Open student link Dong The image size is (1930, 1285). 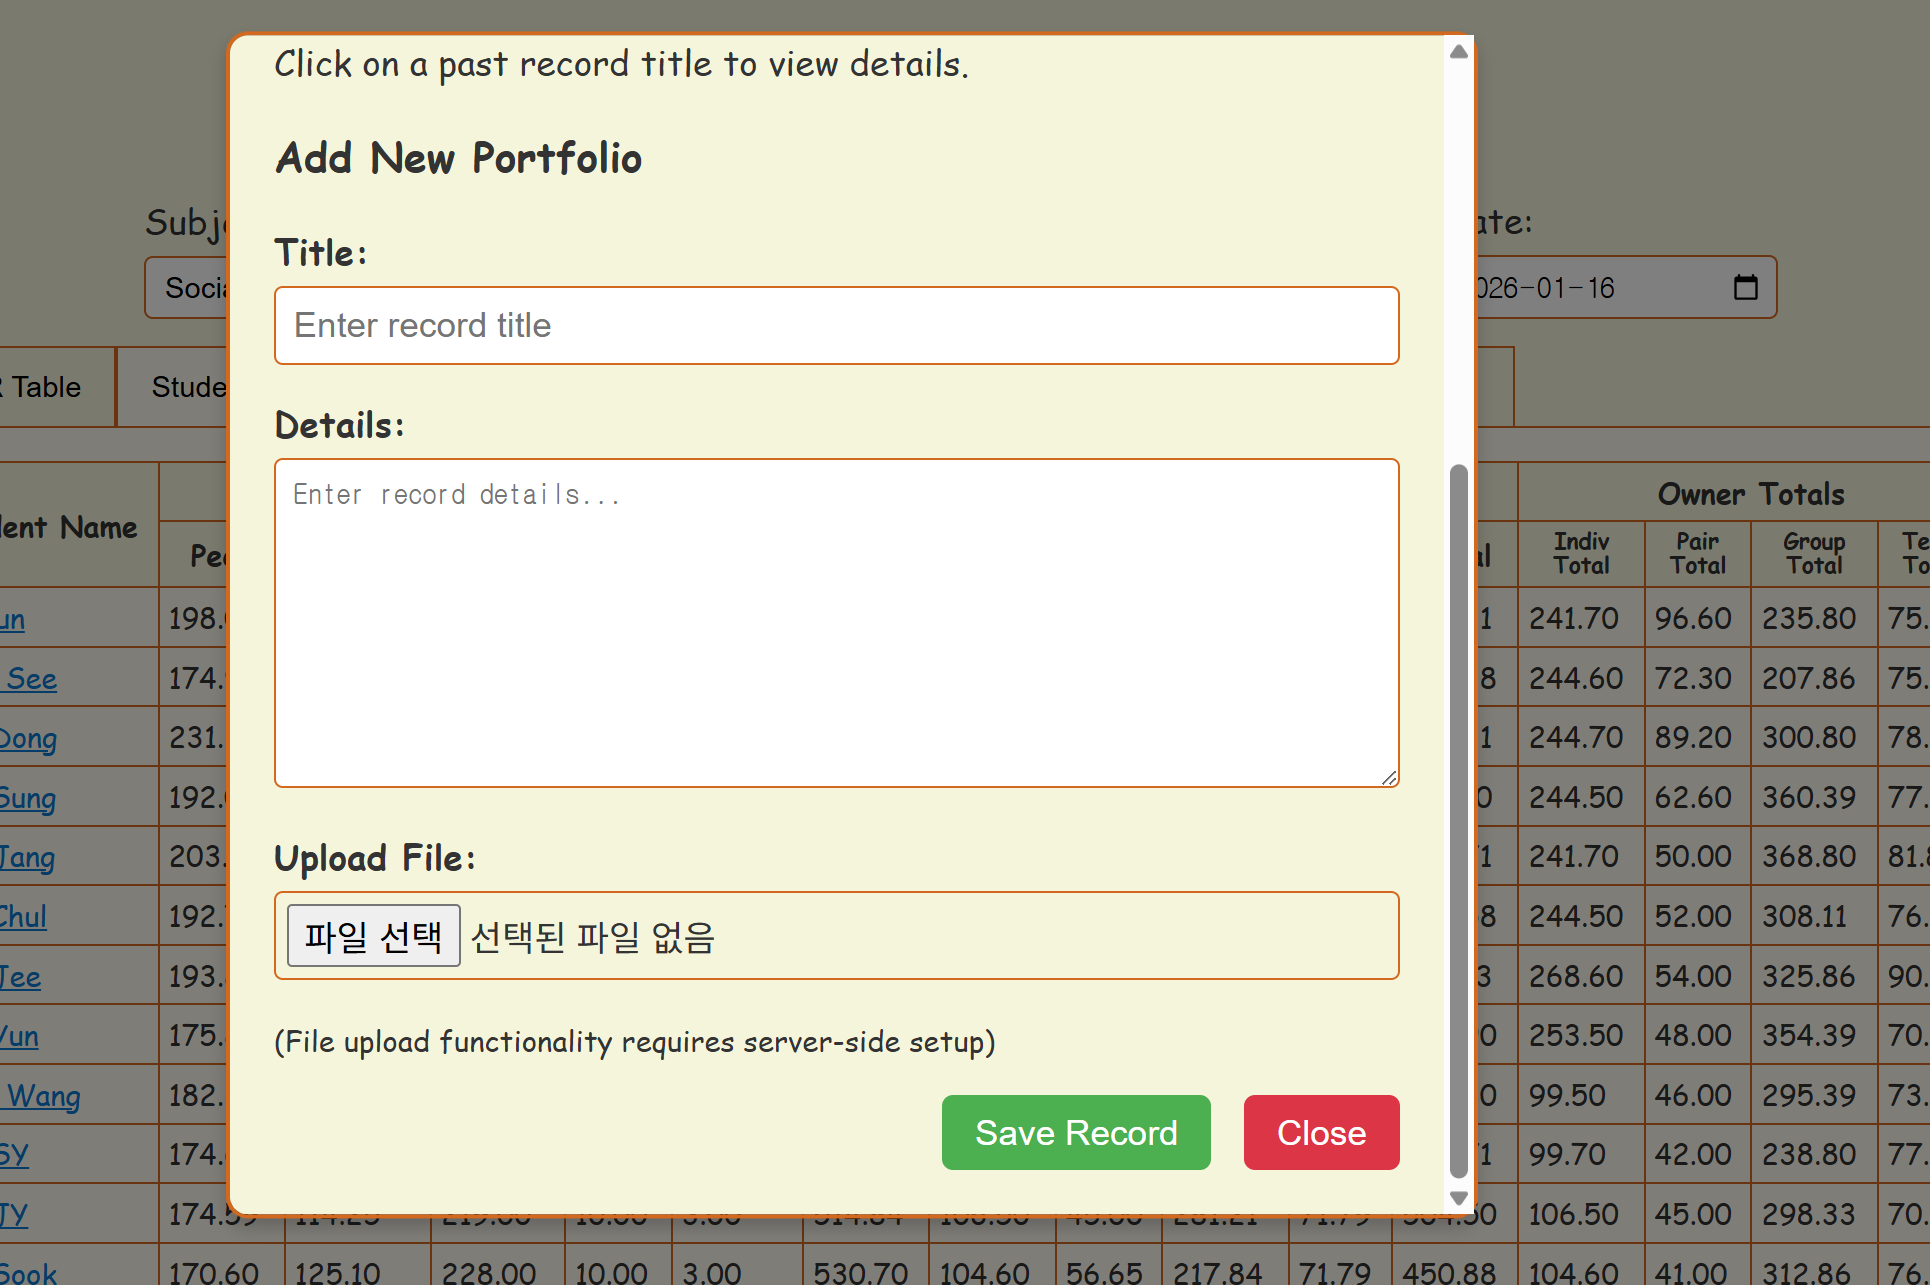point(28,739)
